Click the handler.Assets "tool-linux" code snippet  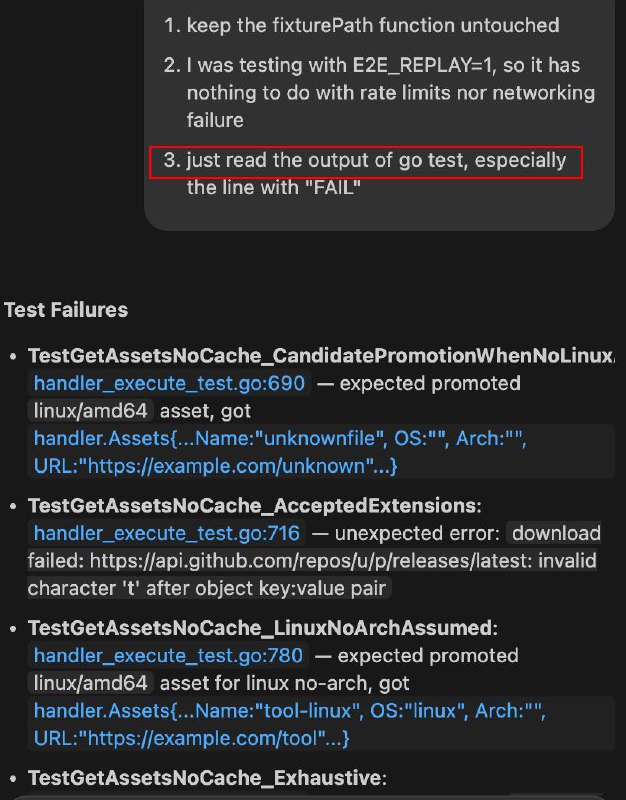pyautogui.click(x=290, y=711)
